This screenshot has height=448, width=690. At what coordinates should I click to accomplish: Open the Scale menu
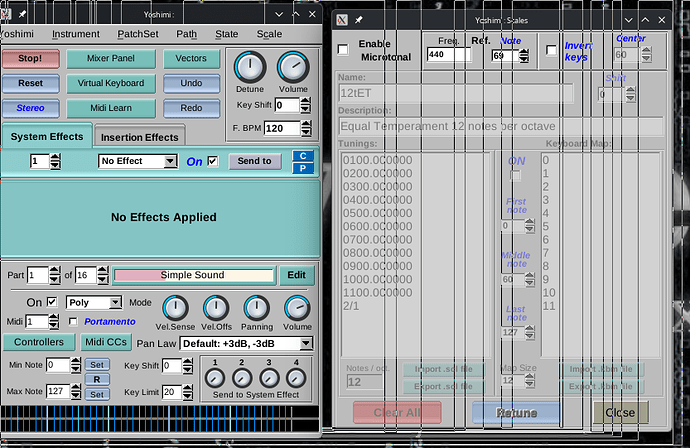click(269, 34)
